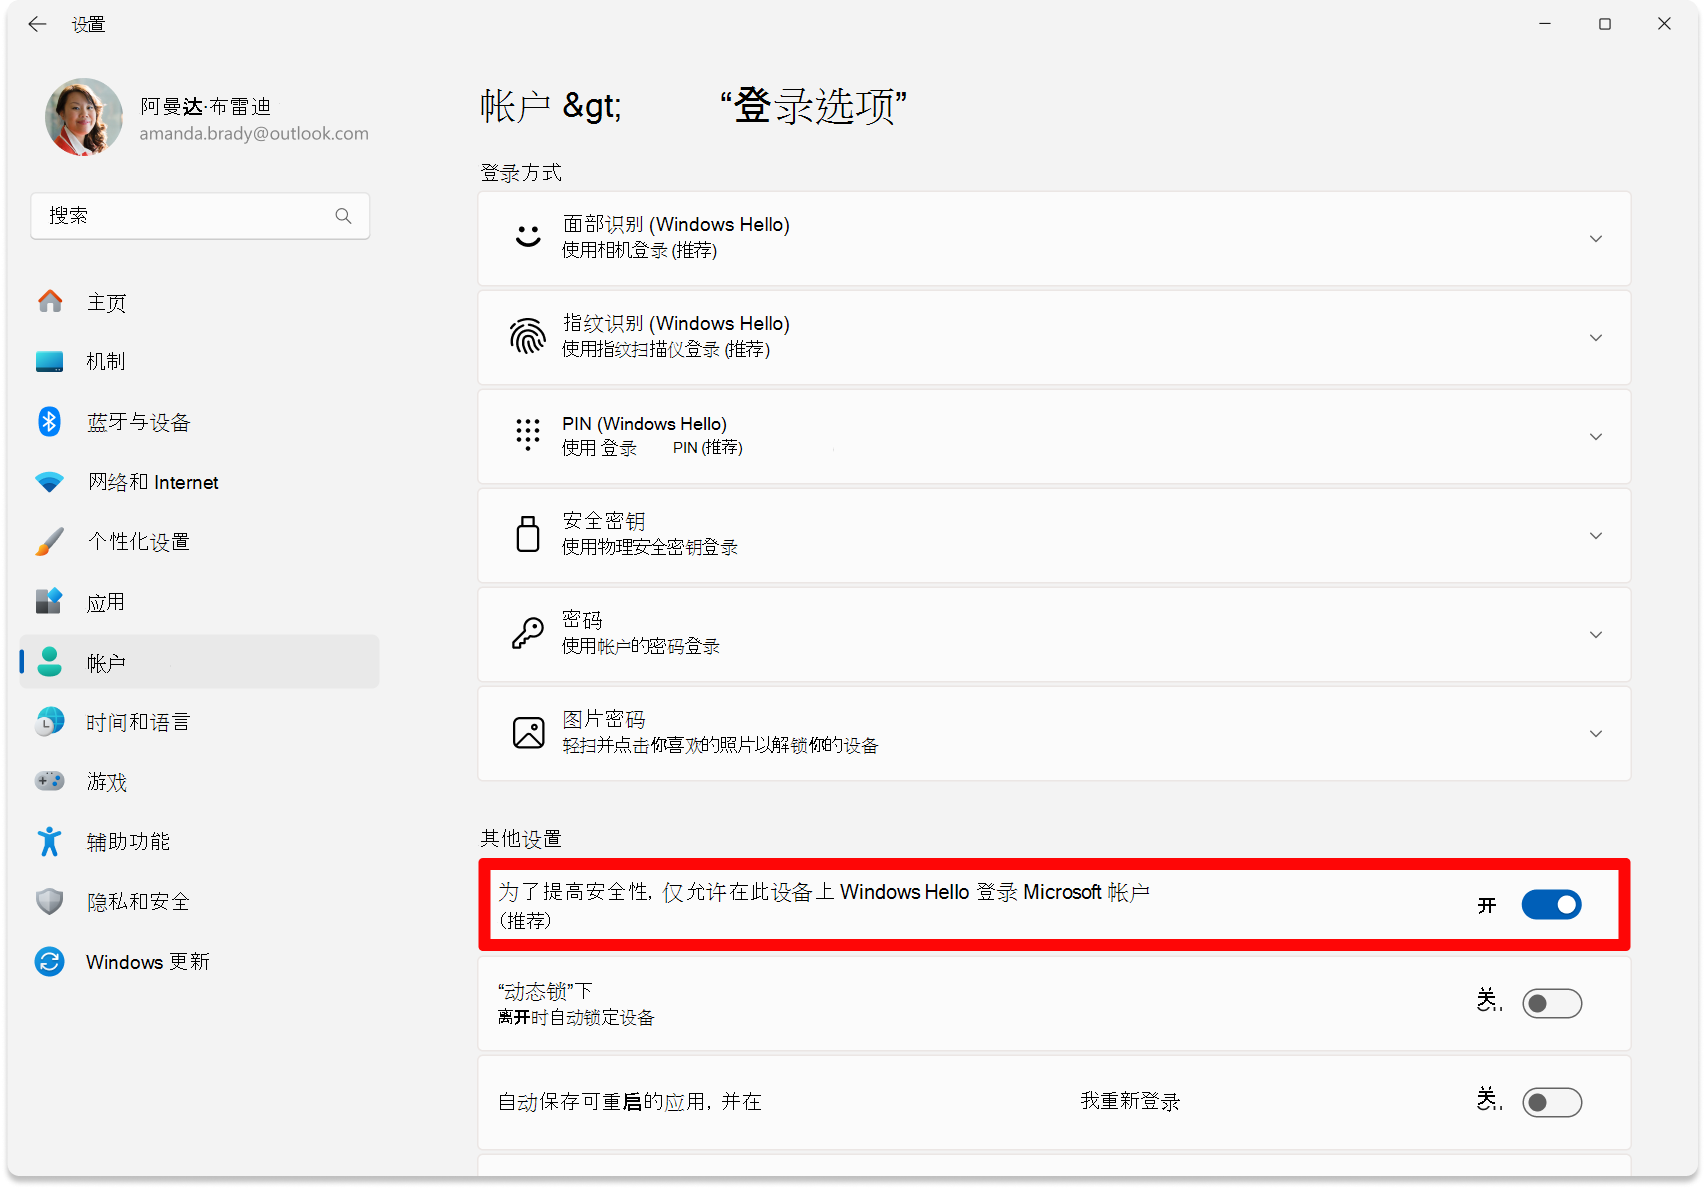Click the security key USB icon
This screenshot has height=1188, width=1704.
528,534
